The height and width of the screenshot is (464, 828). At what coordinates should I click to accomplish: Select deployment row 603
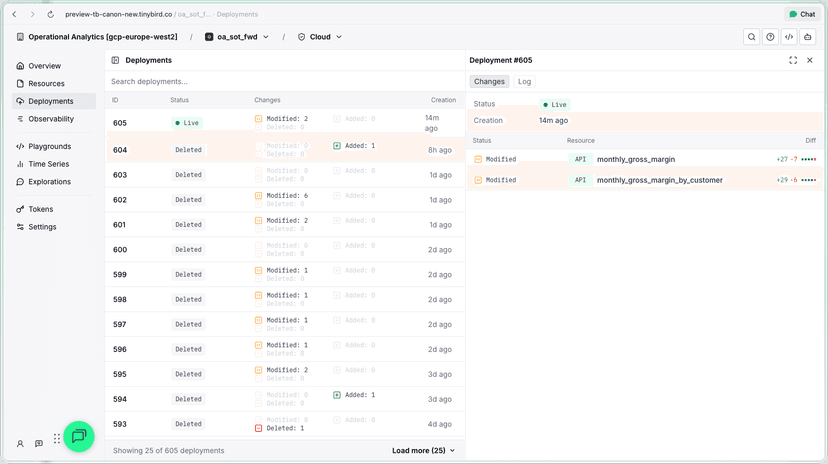coord(285,175)
